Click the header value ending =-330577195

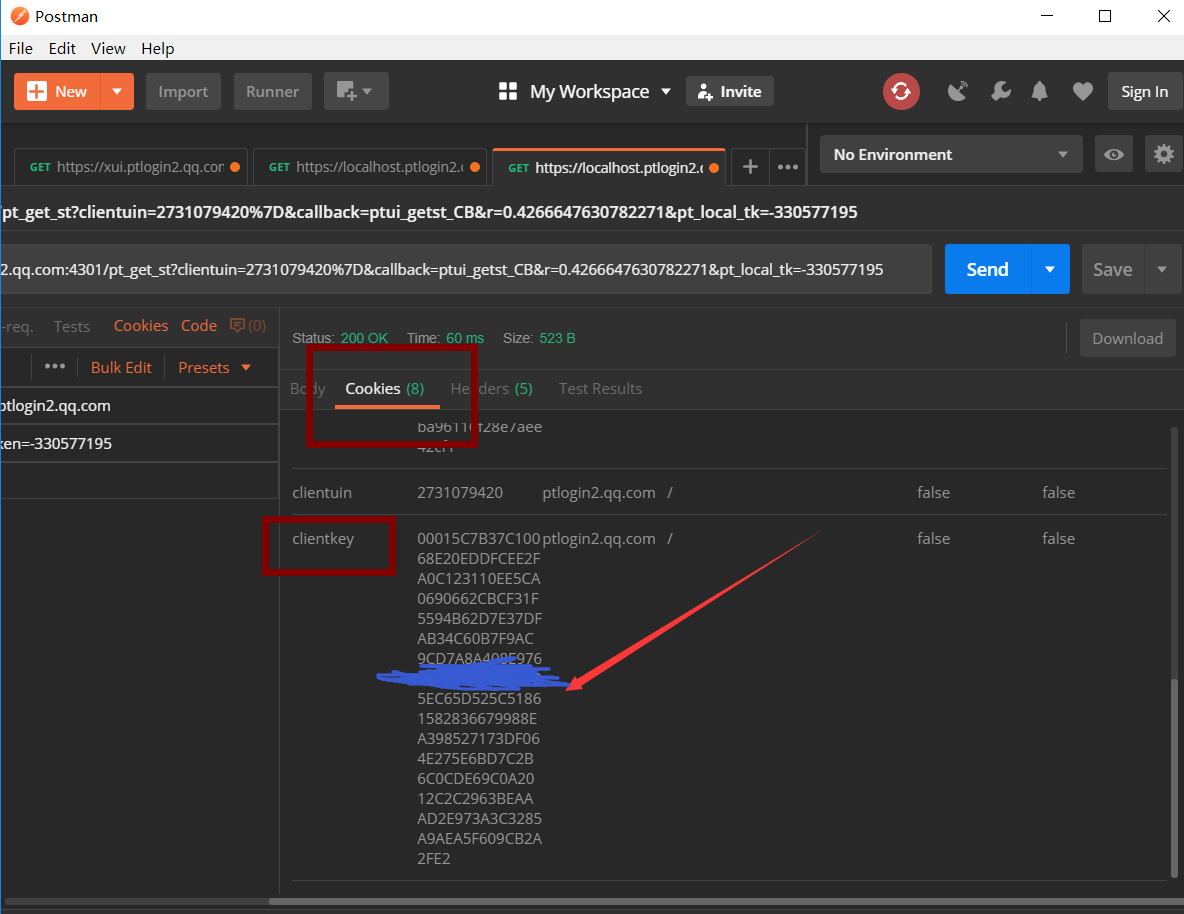(139, 443)
